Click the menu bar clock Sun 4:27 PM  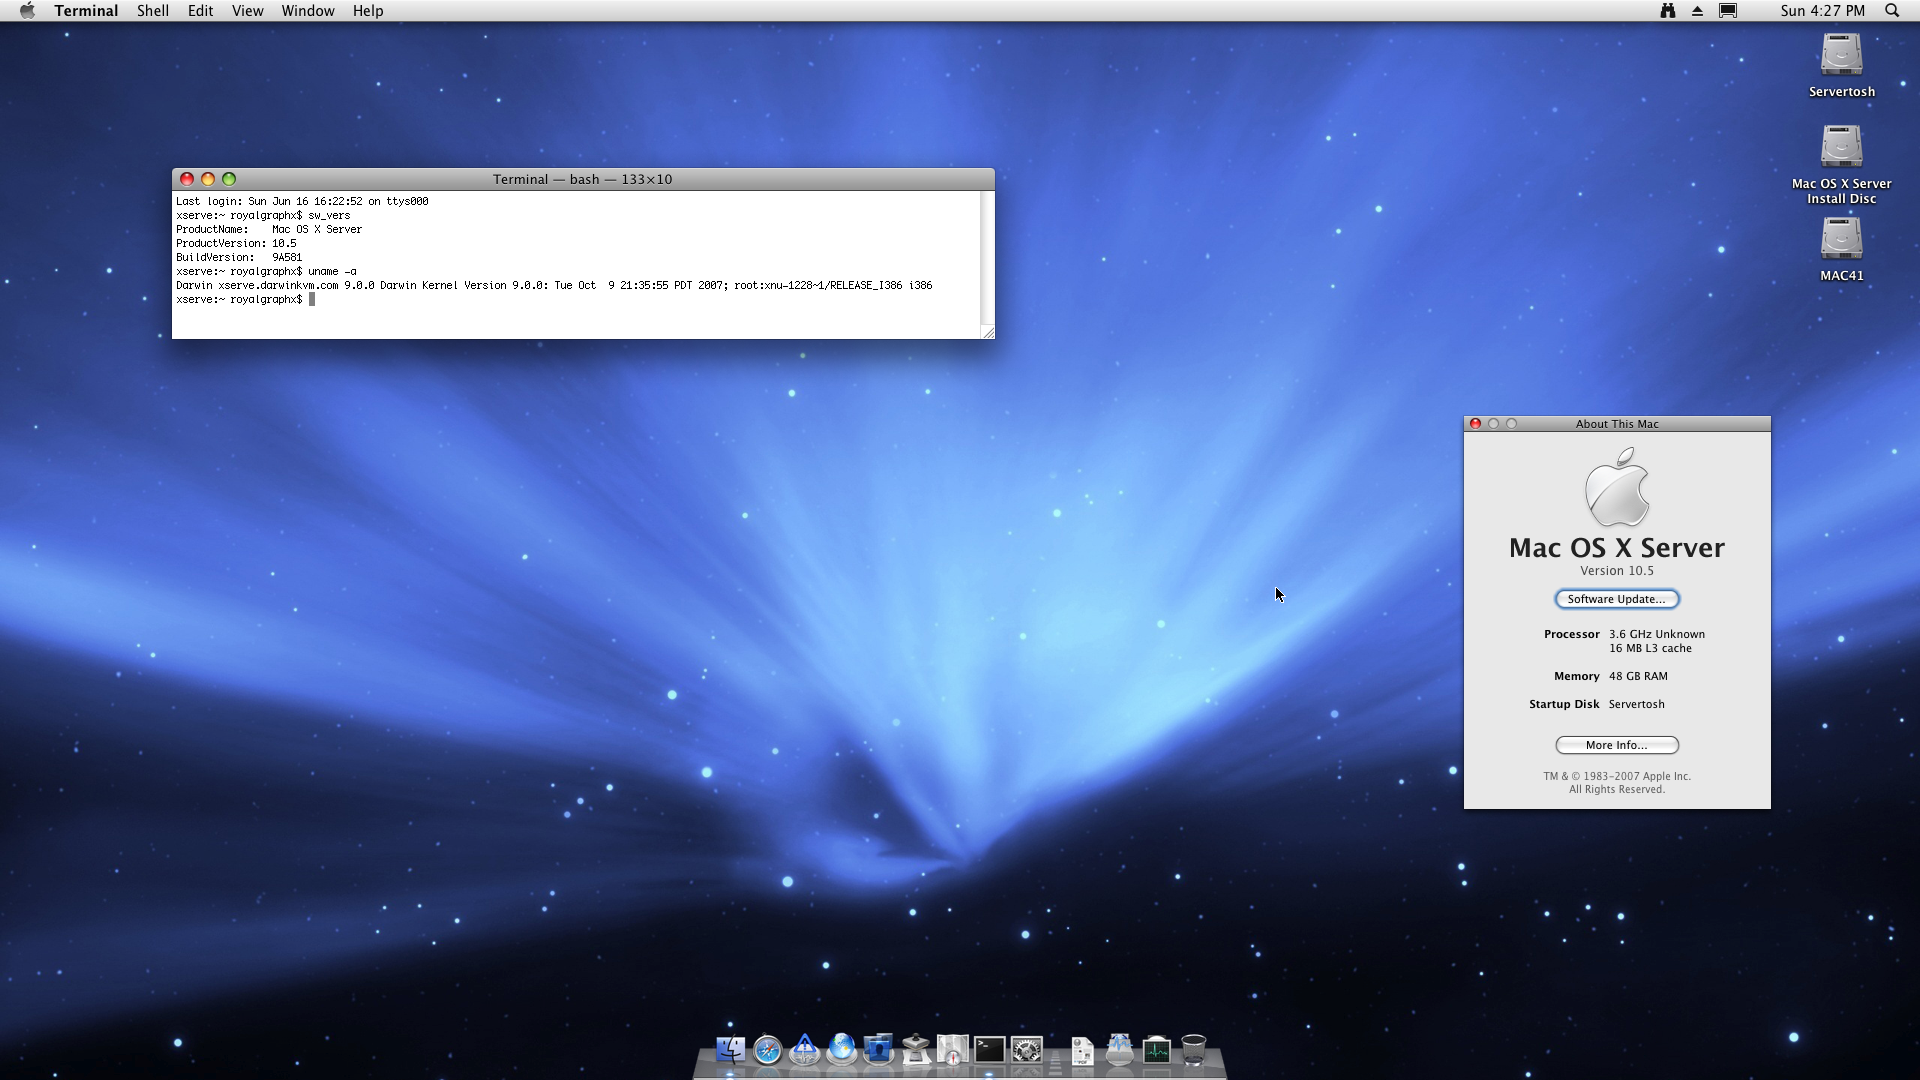coord(1822,11)
